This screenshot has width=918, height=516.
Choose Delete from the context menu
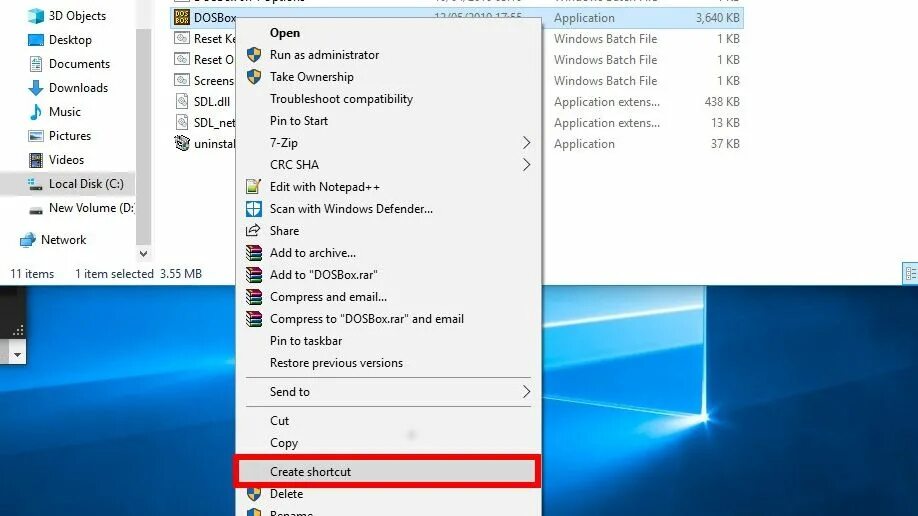286,494
